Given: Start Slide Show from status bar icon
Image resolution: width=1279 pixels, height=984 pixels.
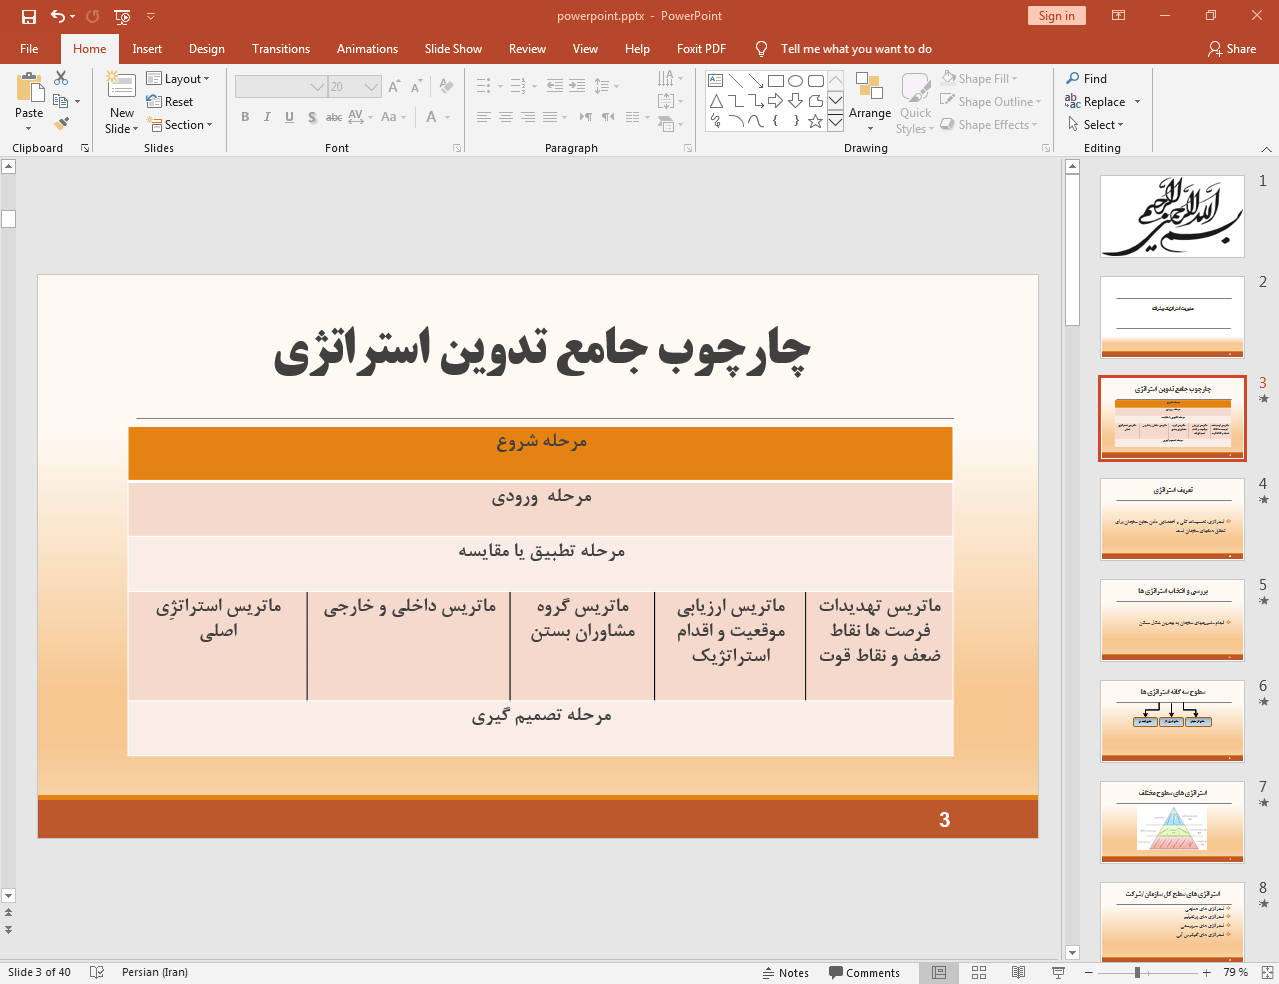Looking at the screenshot, I should [1058, 973].
